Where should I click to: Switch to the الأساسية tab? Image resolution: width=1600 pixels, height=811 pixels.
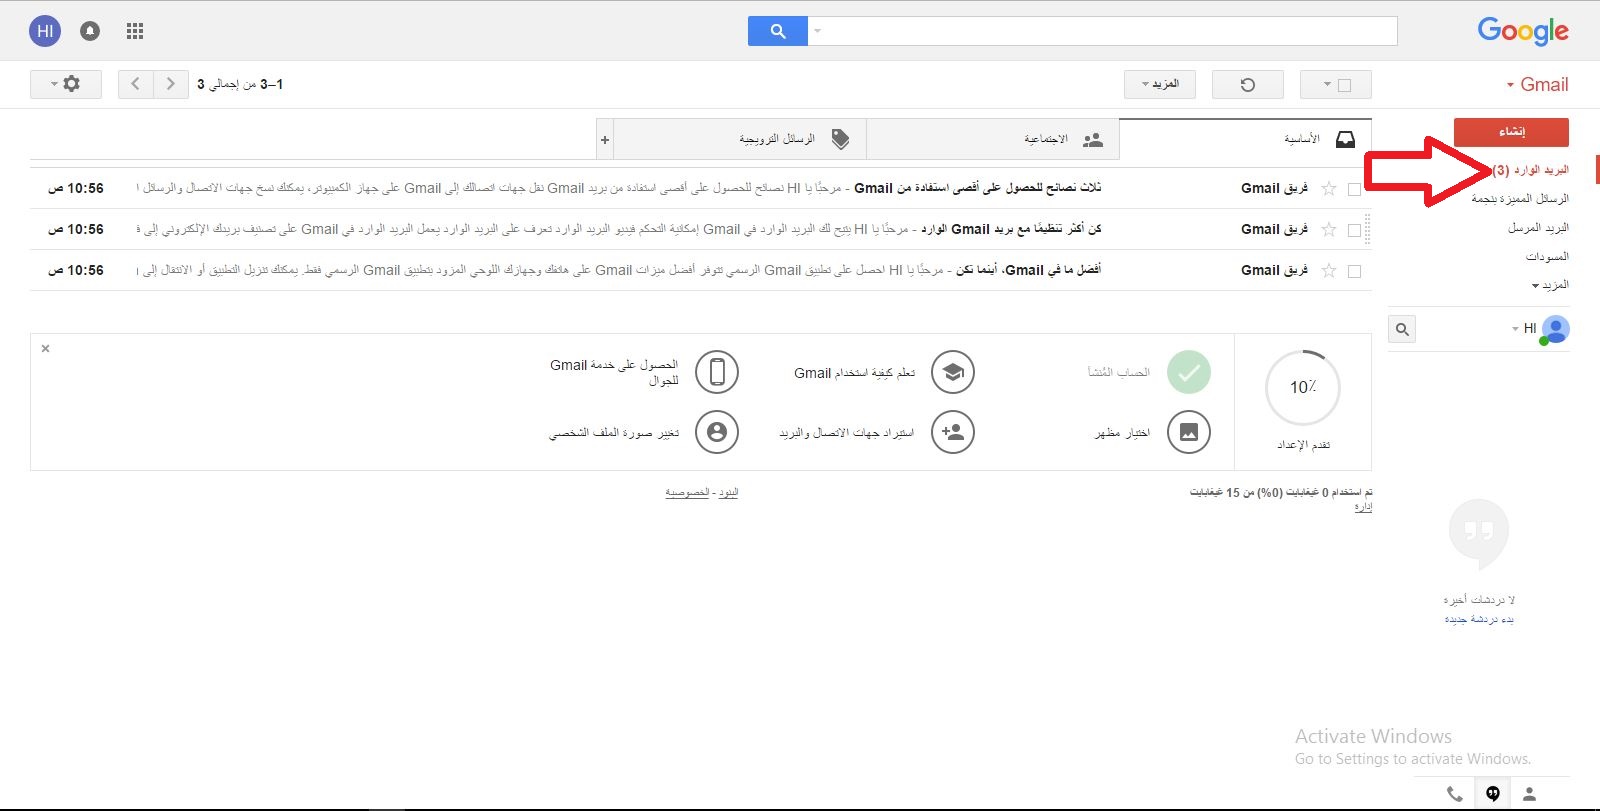(1245, 139)
